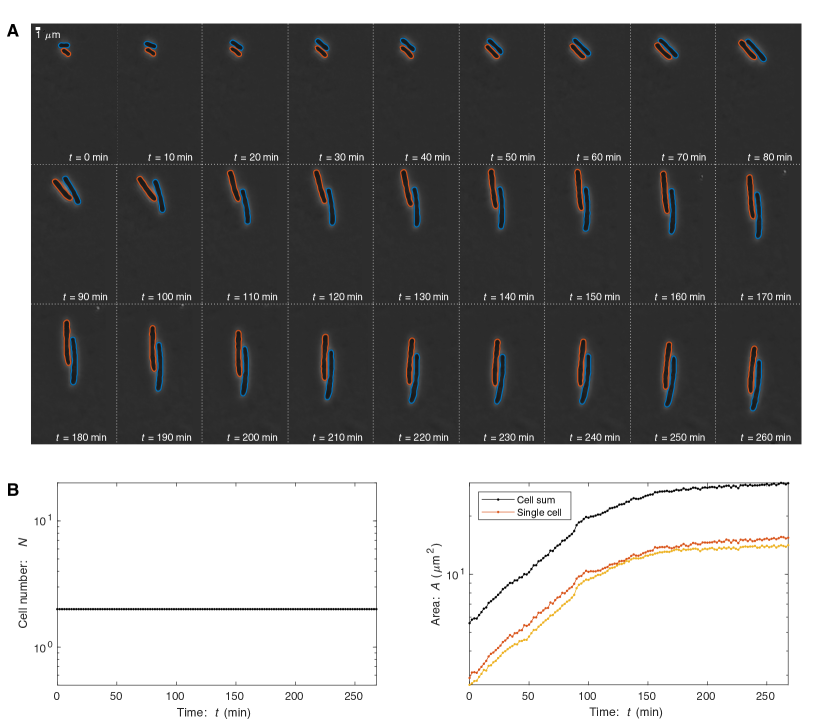Click the blue-outlined cell at t = 0 min
830x725 pixels.
tap(64, 46)
